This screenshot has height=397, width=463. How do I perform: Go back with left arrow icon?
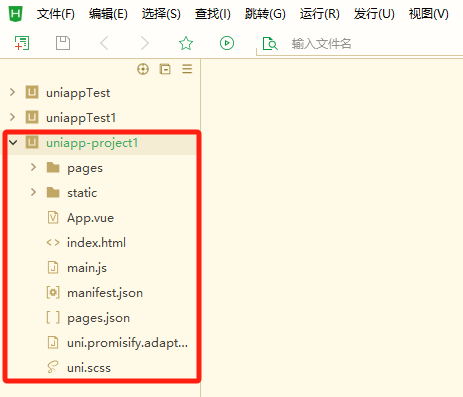coord(104,43)
